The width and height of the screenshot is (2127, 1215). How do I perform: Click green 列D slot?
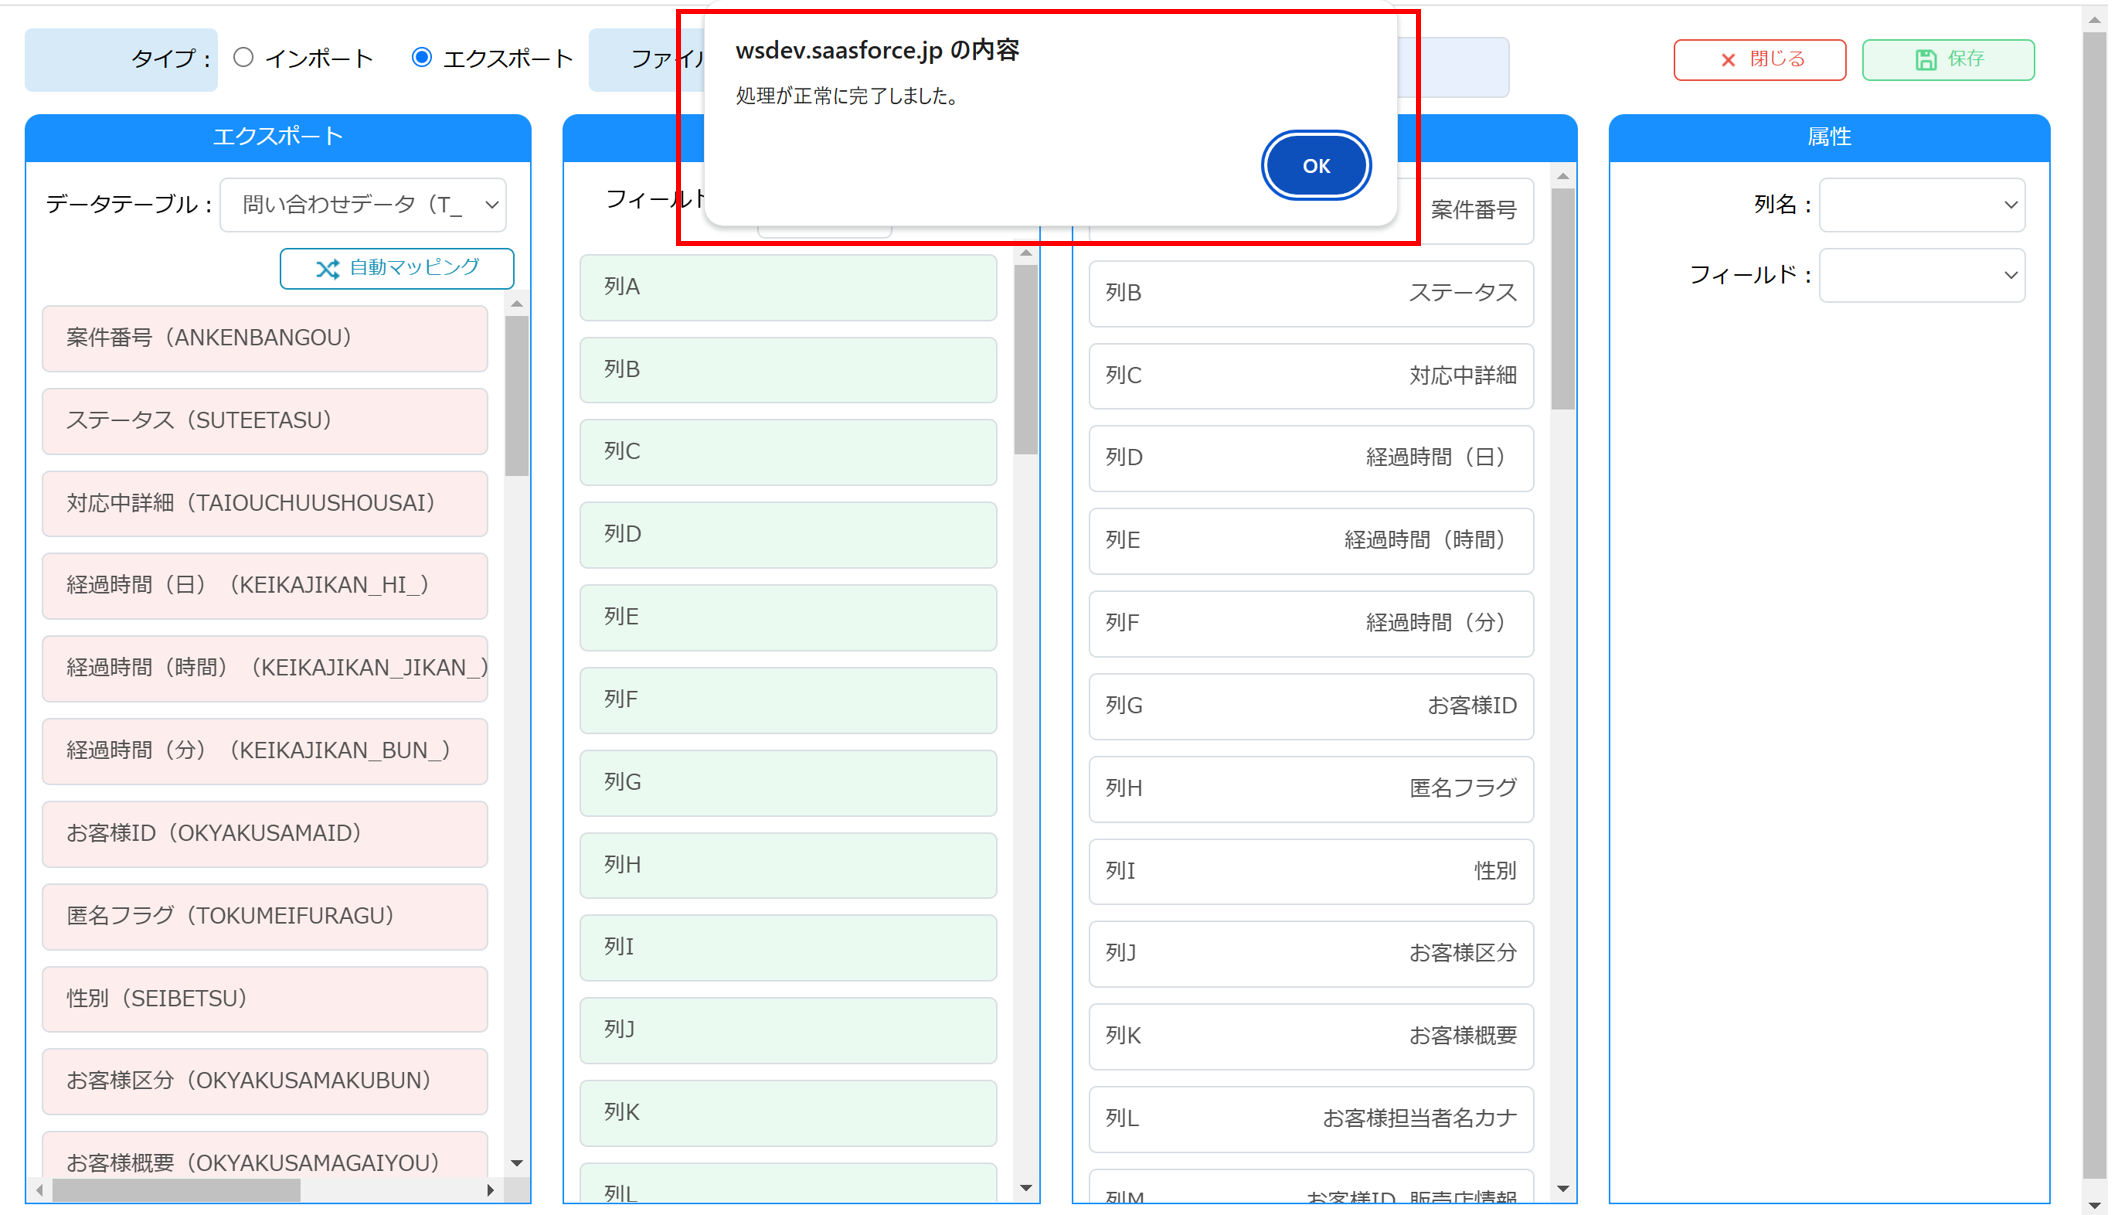tap(788, 535)
